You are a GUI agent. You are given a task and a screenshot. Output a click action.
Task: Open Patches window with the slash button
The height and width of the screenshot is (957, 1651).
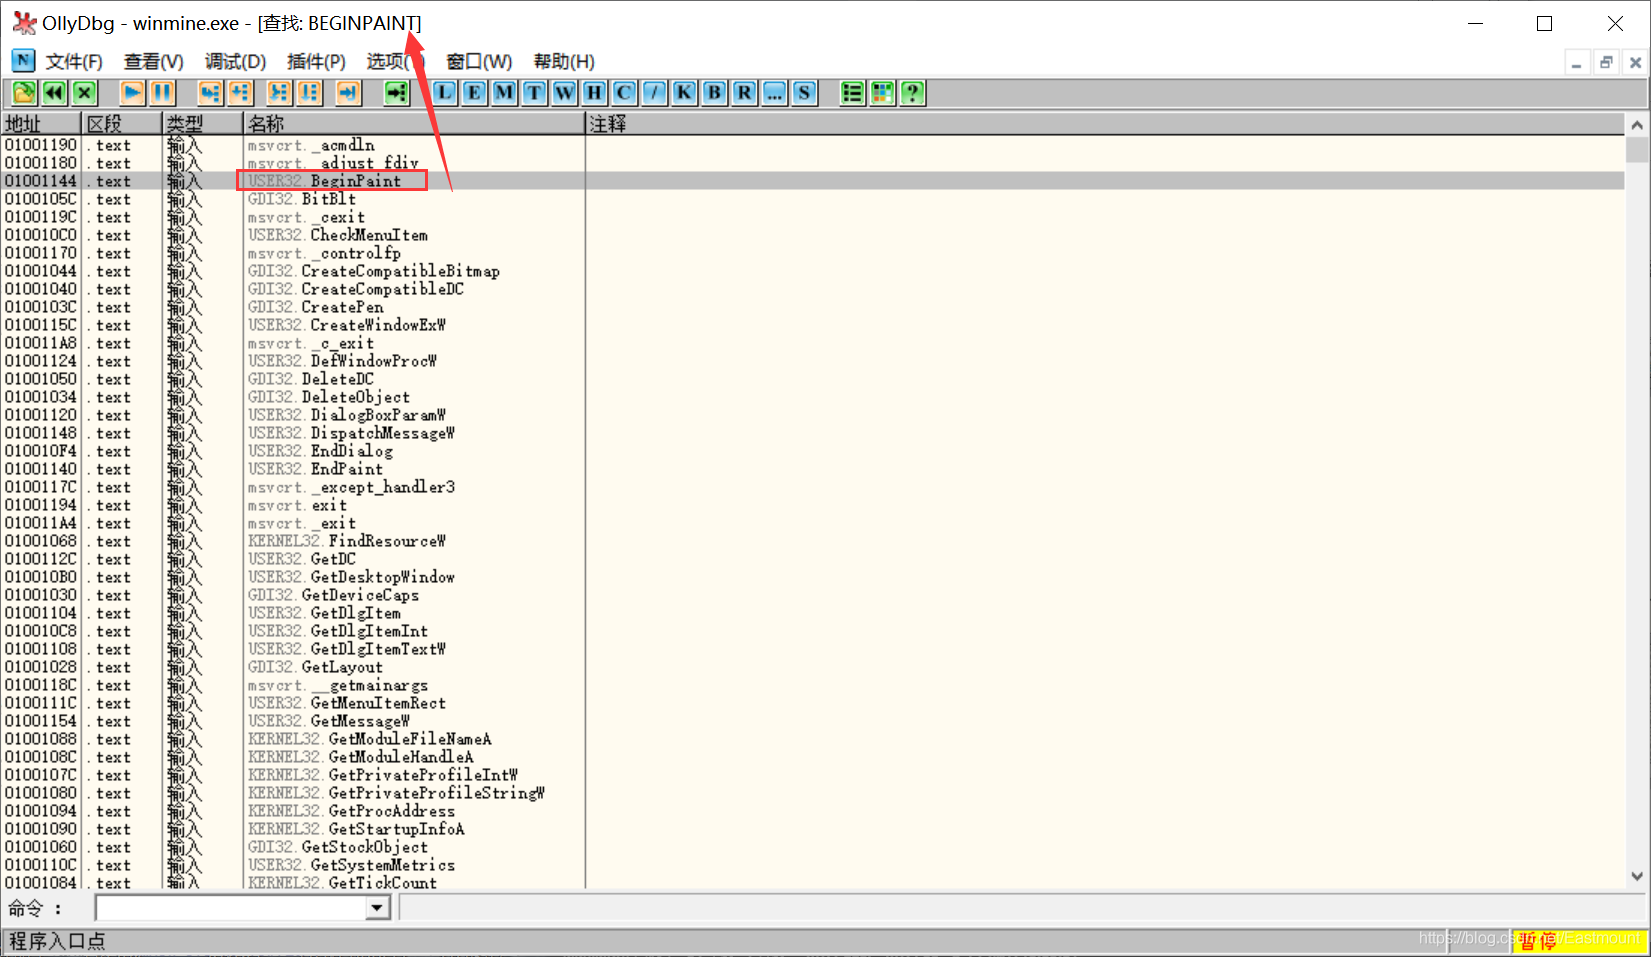655,93
